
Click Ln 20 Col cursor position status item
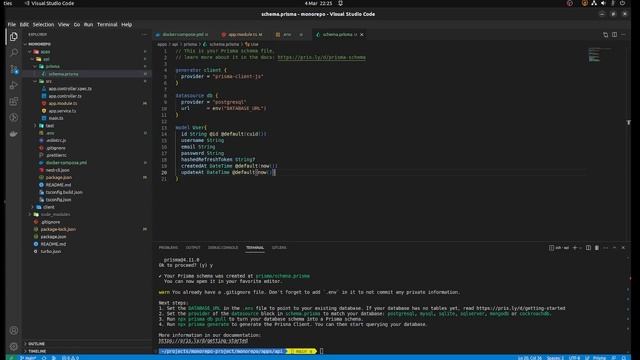click(x=530, y=358)
